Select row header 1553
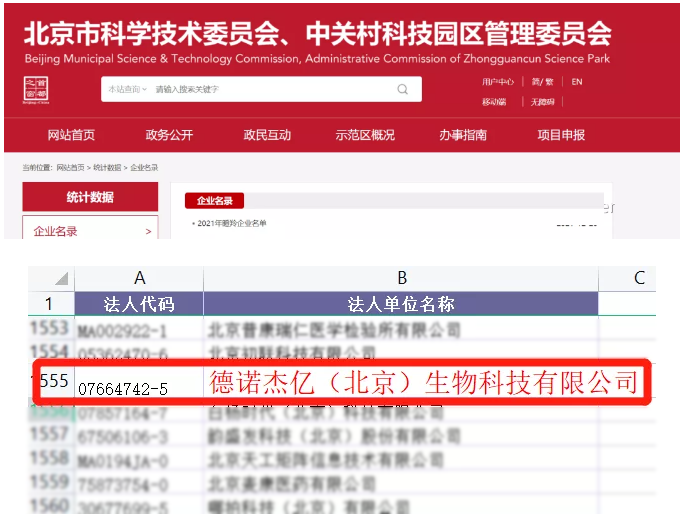Viewport: 680px width, 514px height. coord(50,328)
